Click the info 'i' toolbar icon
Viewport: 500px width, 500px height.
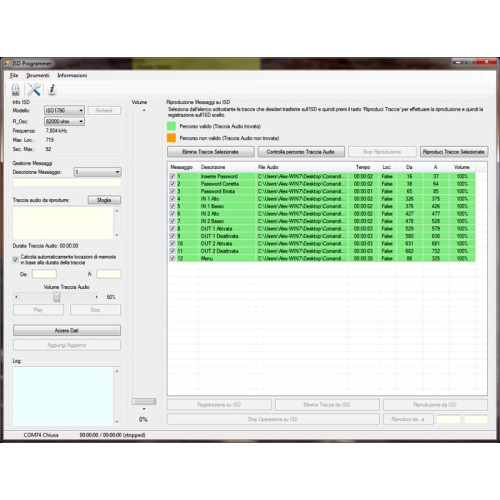(52, 89)
